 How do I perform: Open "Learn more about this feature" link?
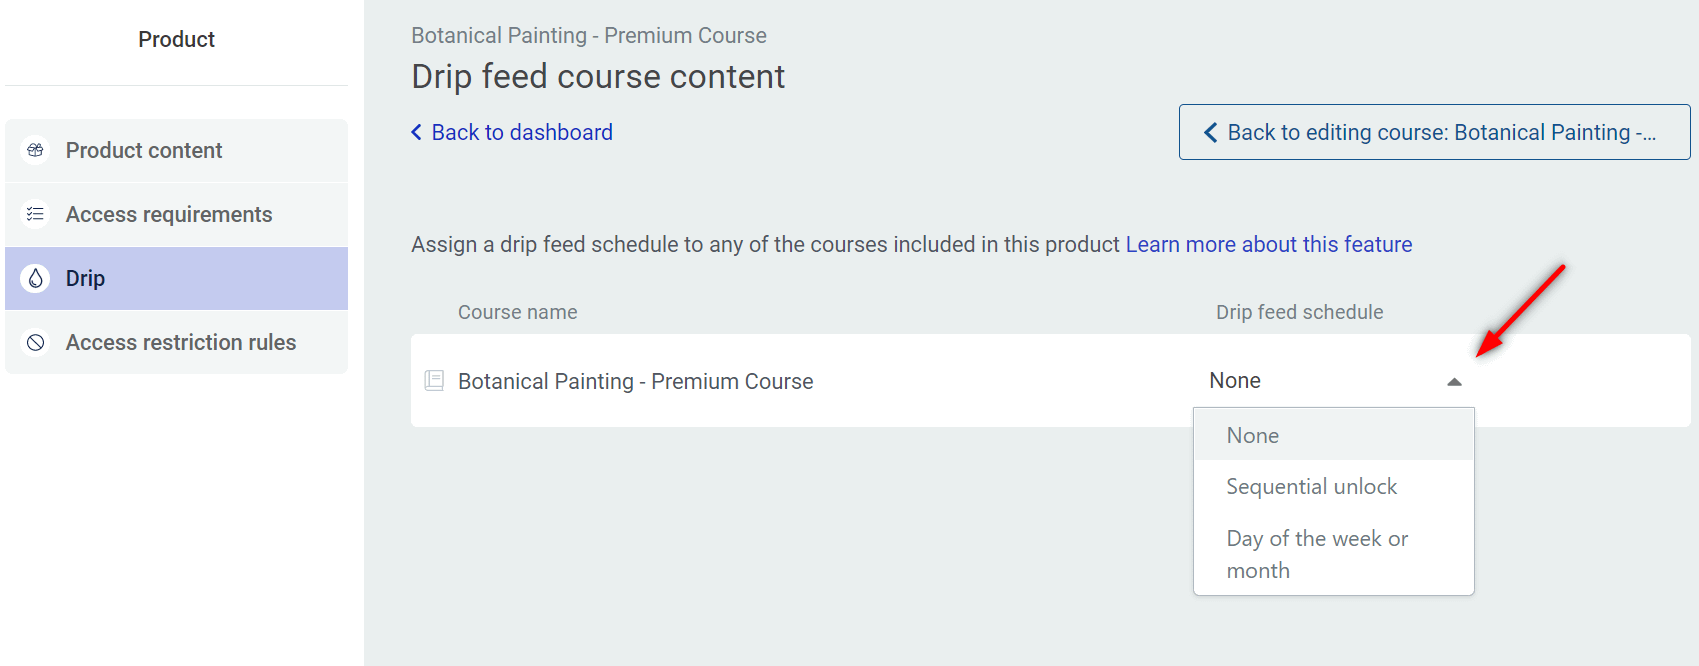click(1268, 244)
